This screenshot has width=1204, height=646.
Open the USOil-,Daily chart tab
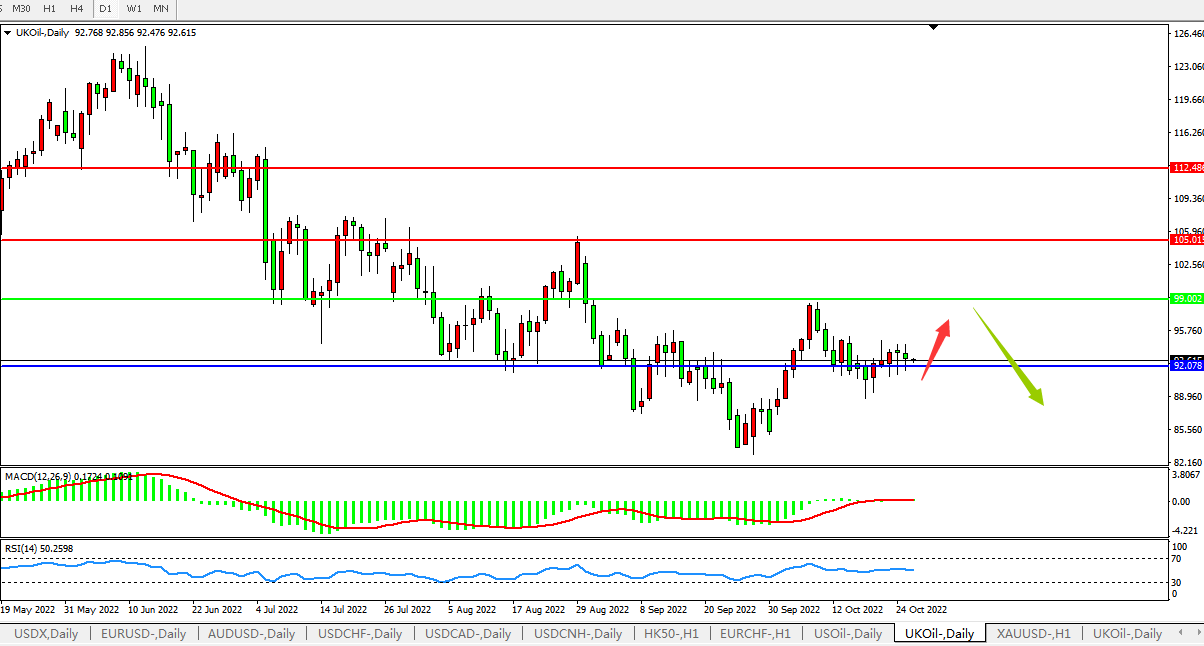(x=847, y=634)
